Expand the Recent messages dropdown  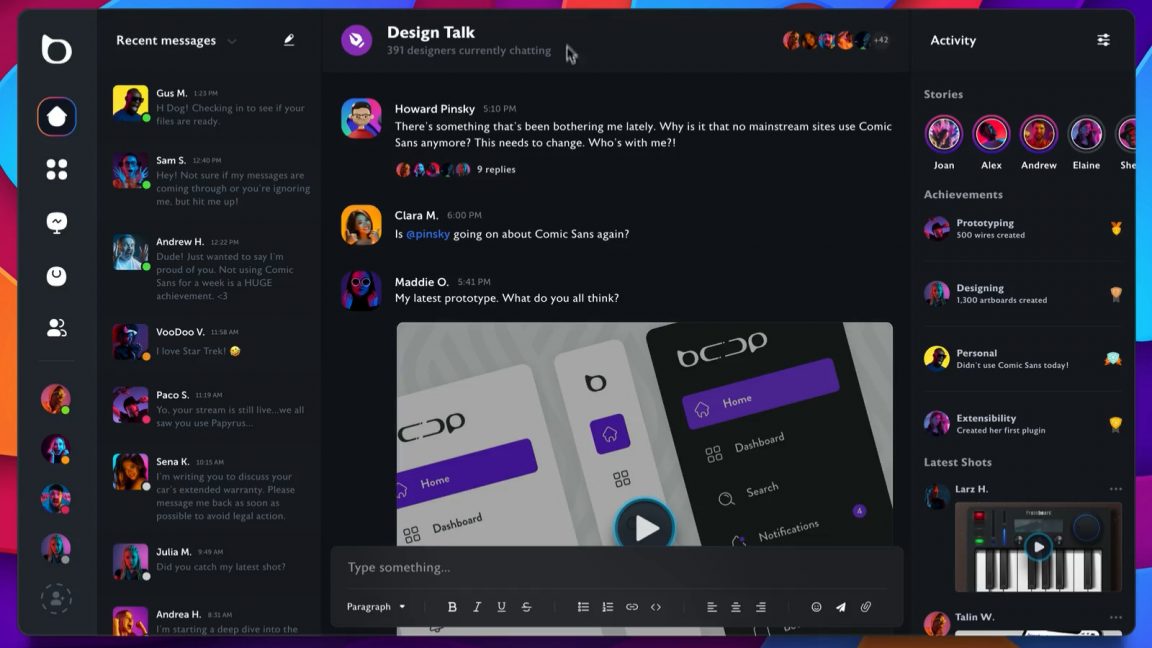233,41
